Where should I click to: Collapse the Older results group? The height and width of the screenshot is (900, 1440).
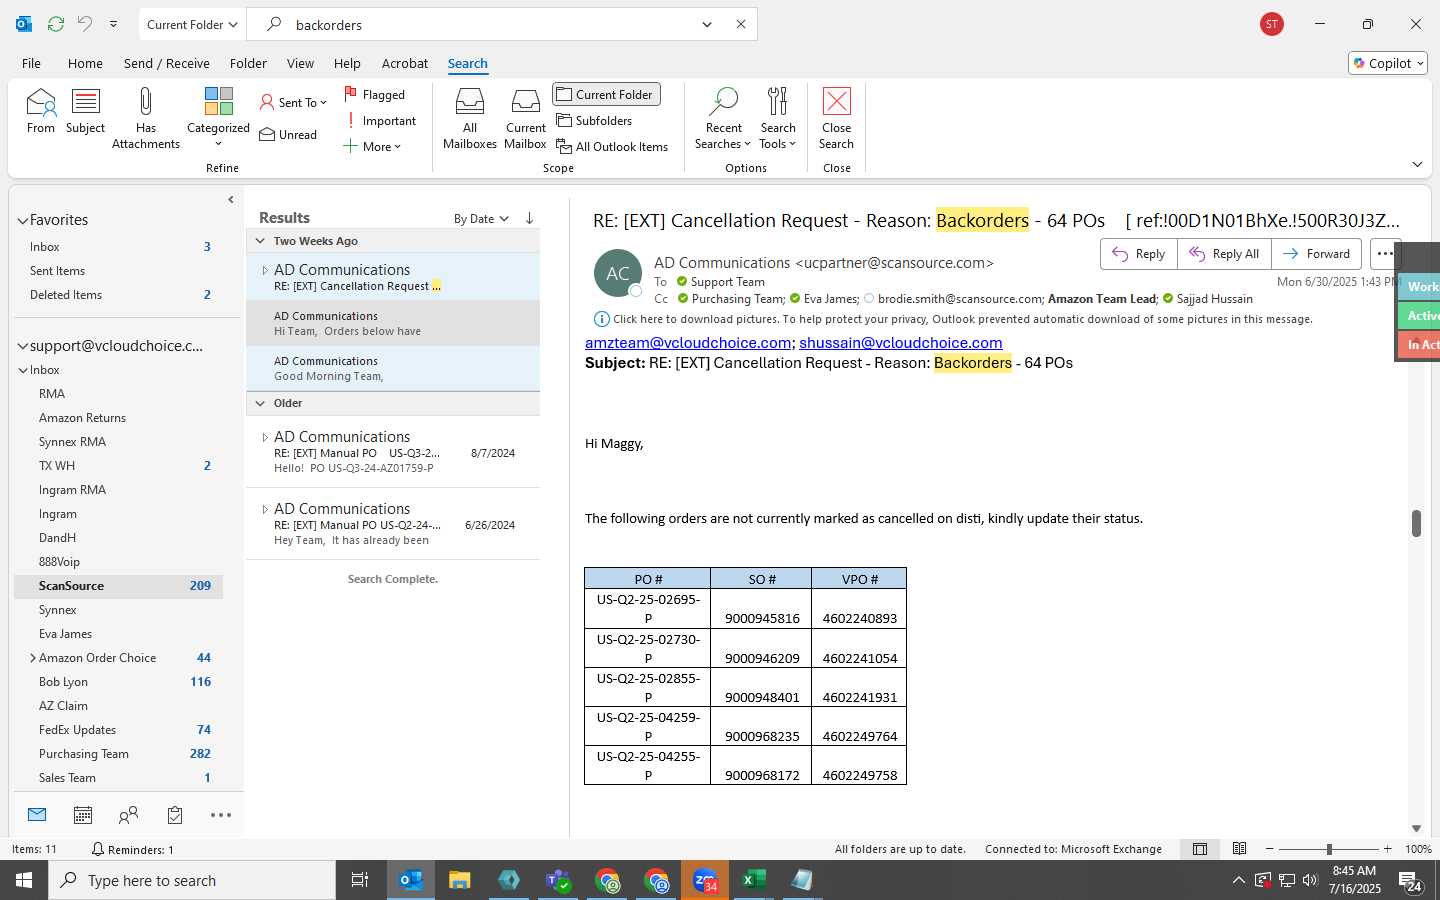click(260, 403)
